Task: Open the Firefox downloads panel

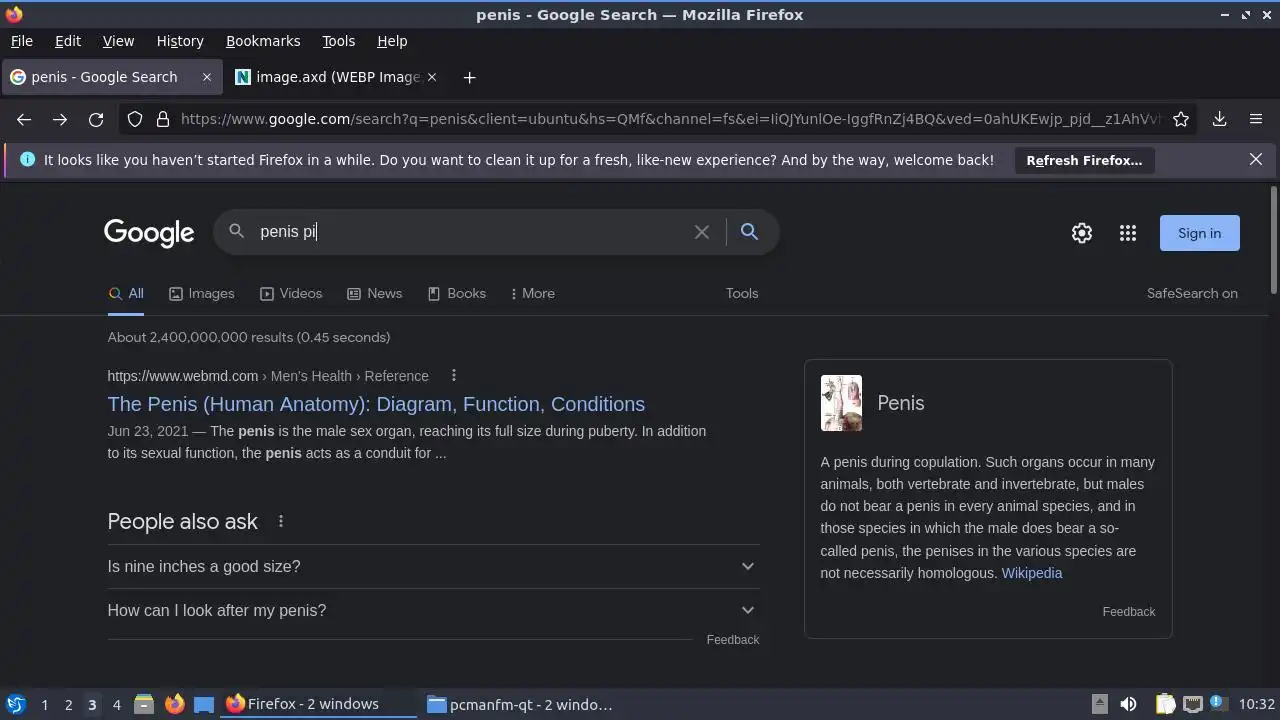Action: coord(1219,119)
